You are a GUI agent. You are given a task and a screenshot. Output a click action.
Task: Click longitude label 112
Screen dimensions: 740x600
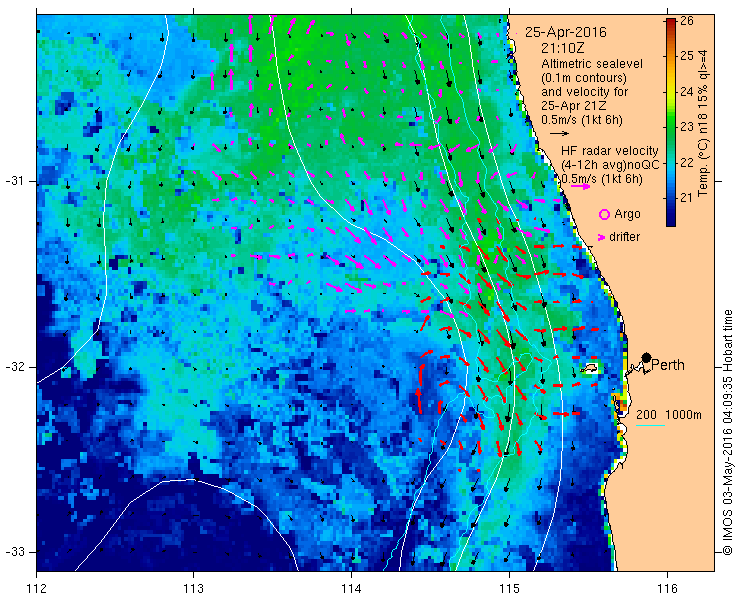point(36,589)
